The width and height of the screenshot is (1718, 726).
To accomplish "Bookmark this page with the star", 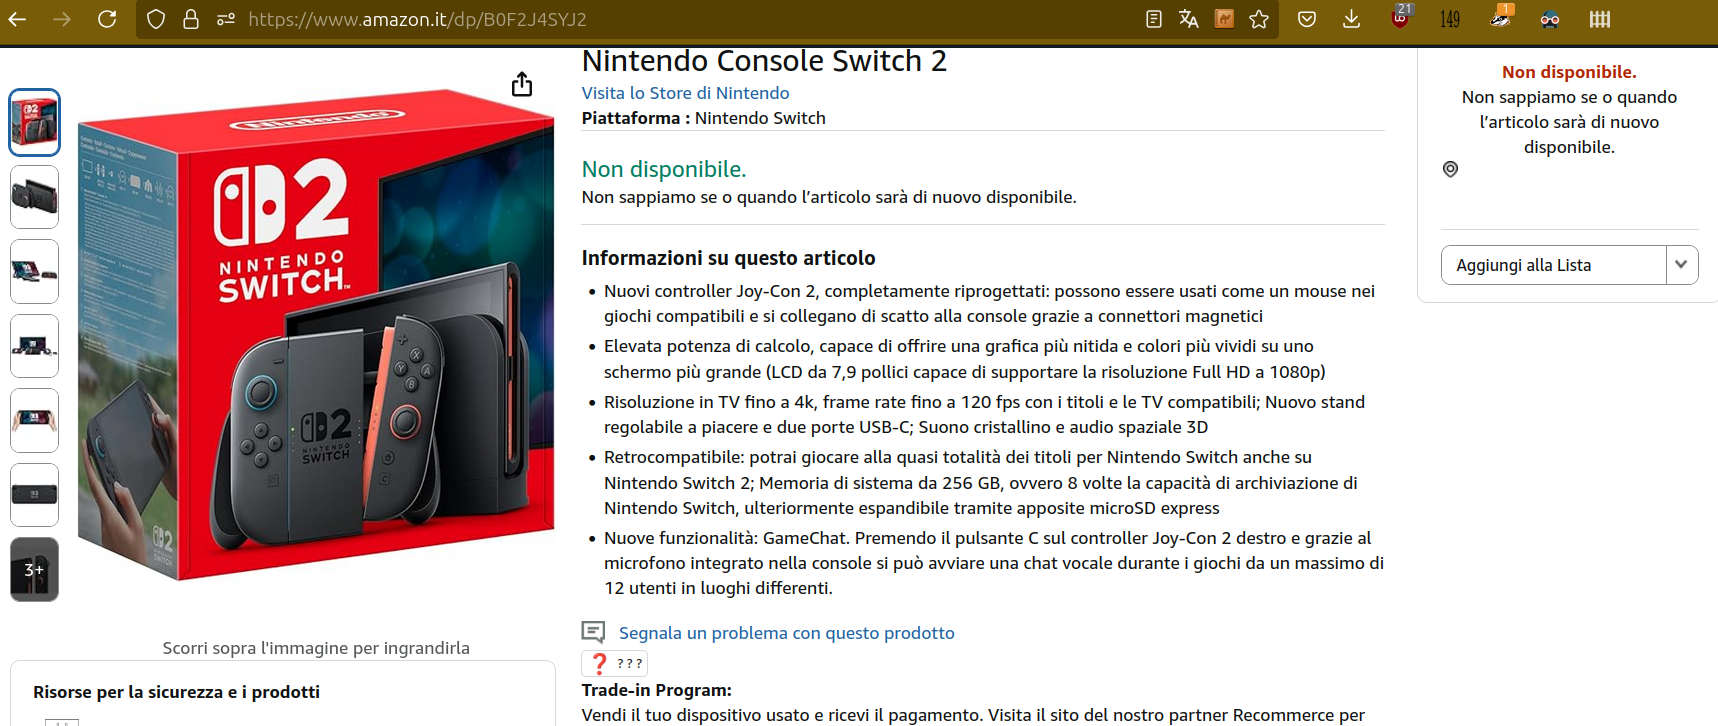I will click(1259, 19).
